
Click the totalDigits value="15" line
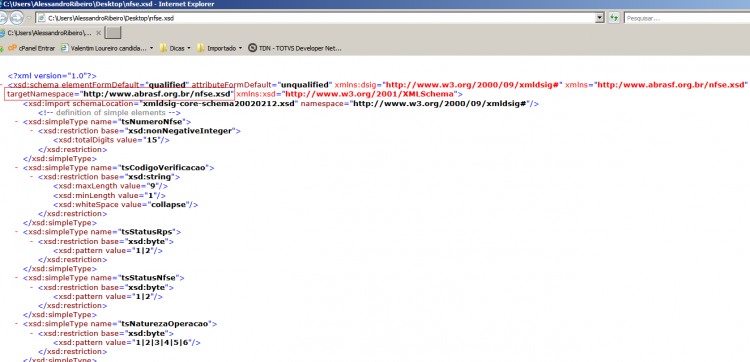(111, 140)
